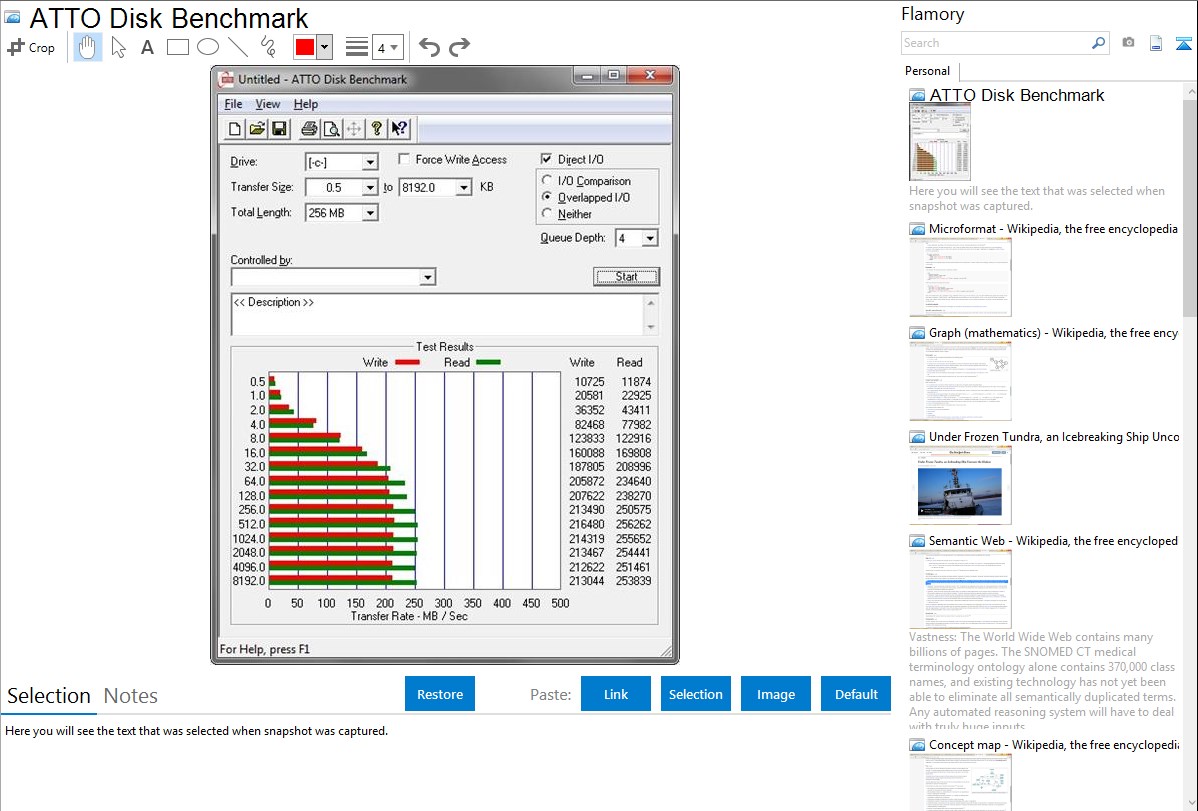Switch to the Selection tab
The width and height of the screenshot is (1198, 811).
tap(49, 696)
